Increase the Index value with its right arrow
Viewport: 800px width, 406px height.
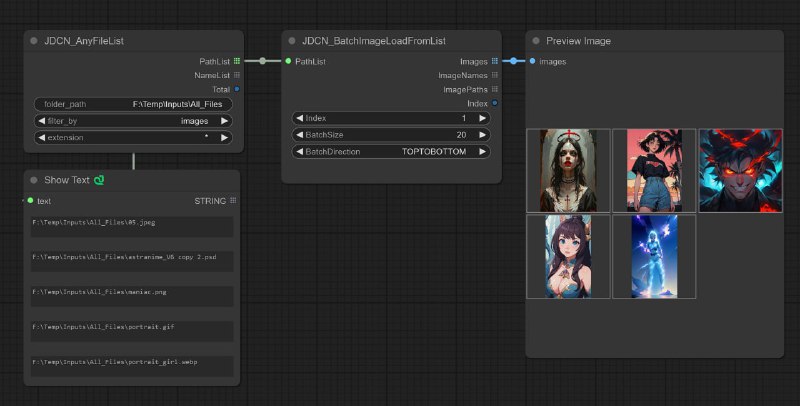[482, 118]
